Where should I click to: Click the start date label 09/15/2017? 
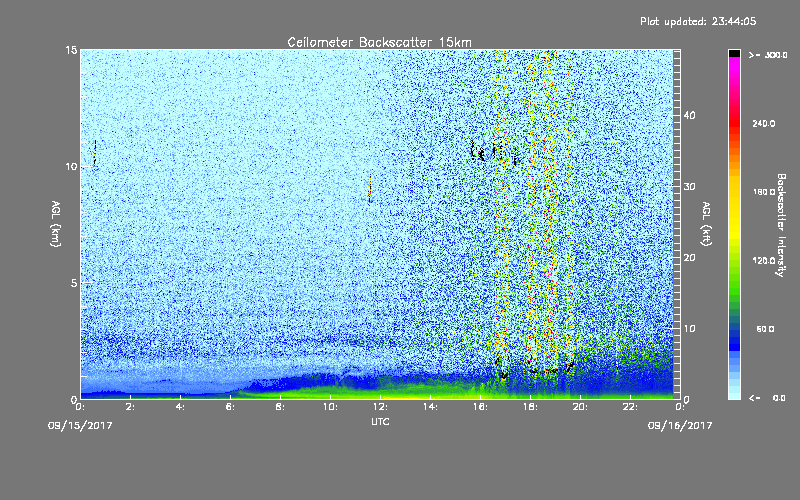(x=80, y=426)
